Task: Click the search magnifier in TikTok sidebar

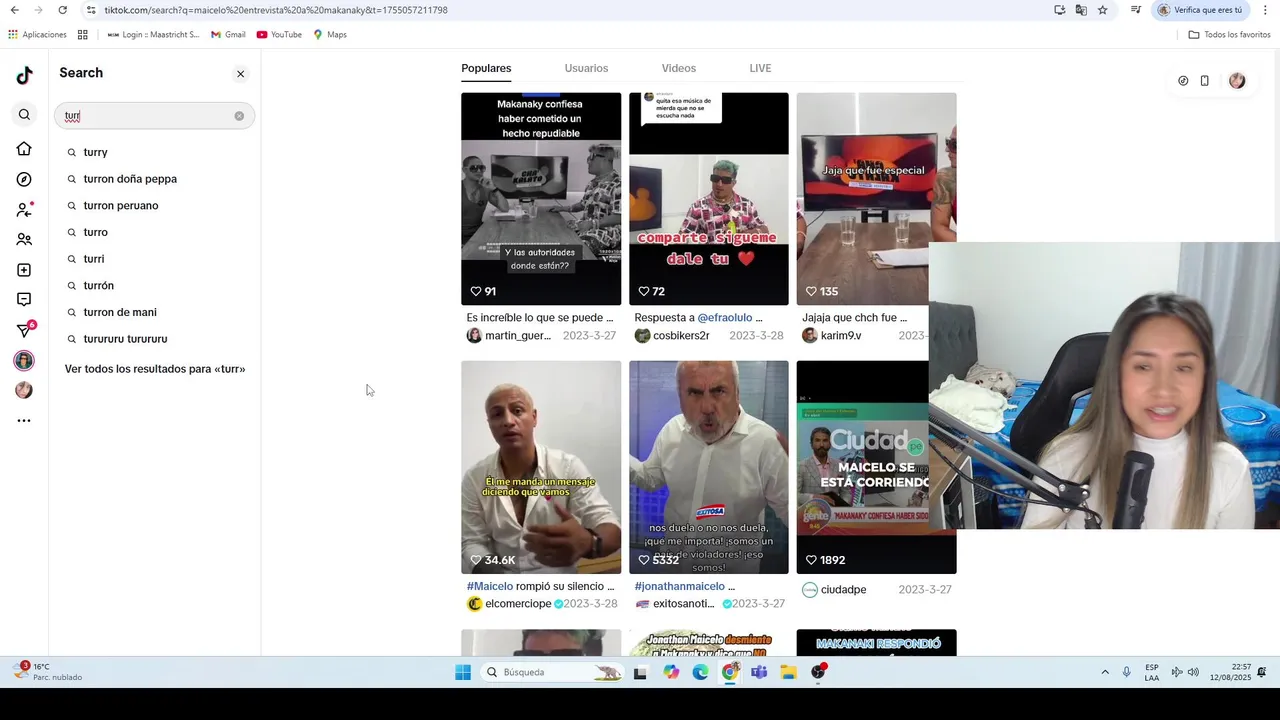Action: 24,115
